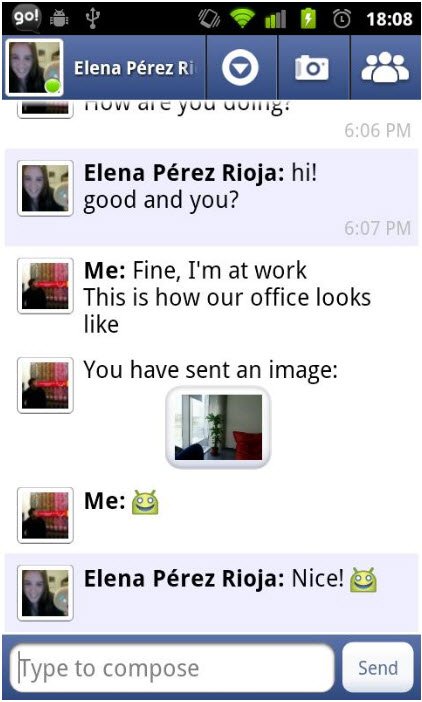Open the contacts group icon

[385, 68]
